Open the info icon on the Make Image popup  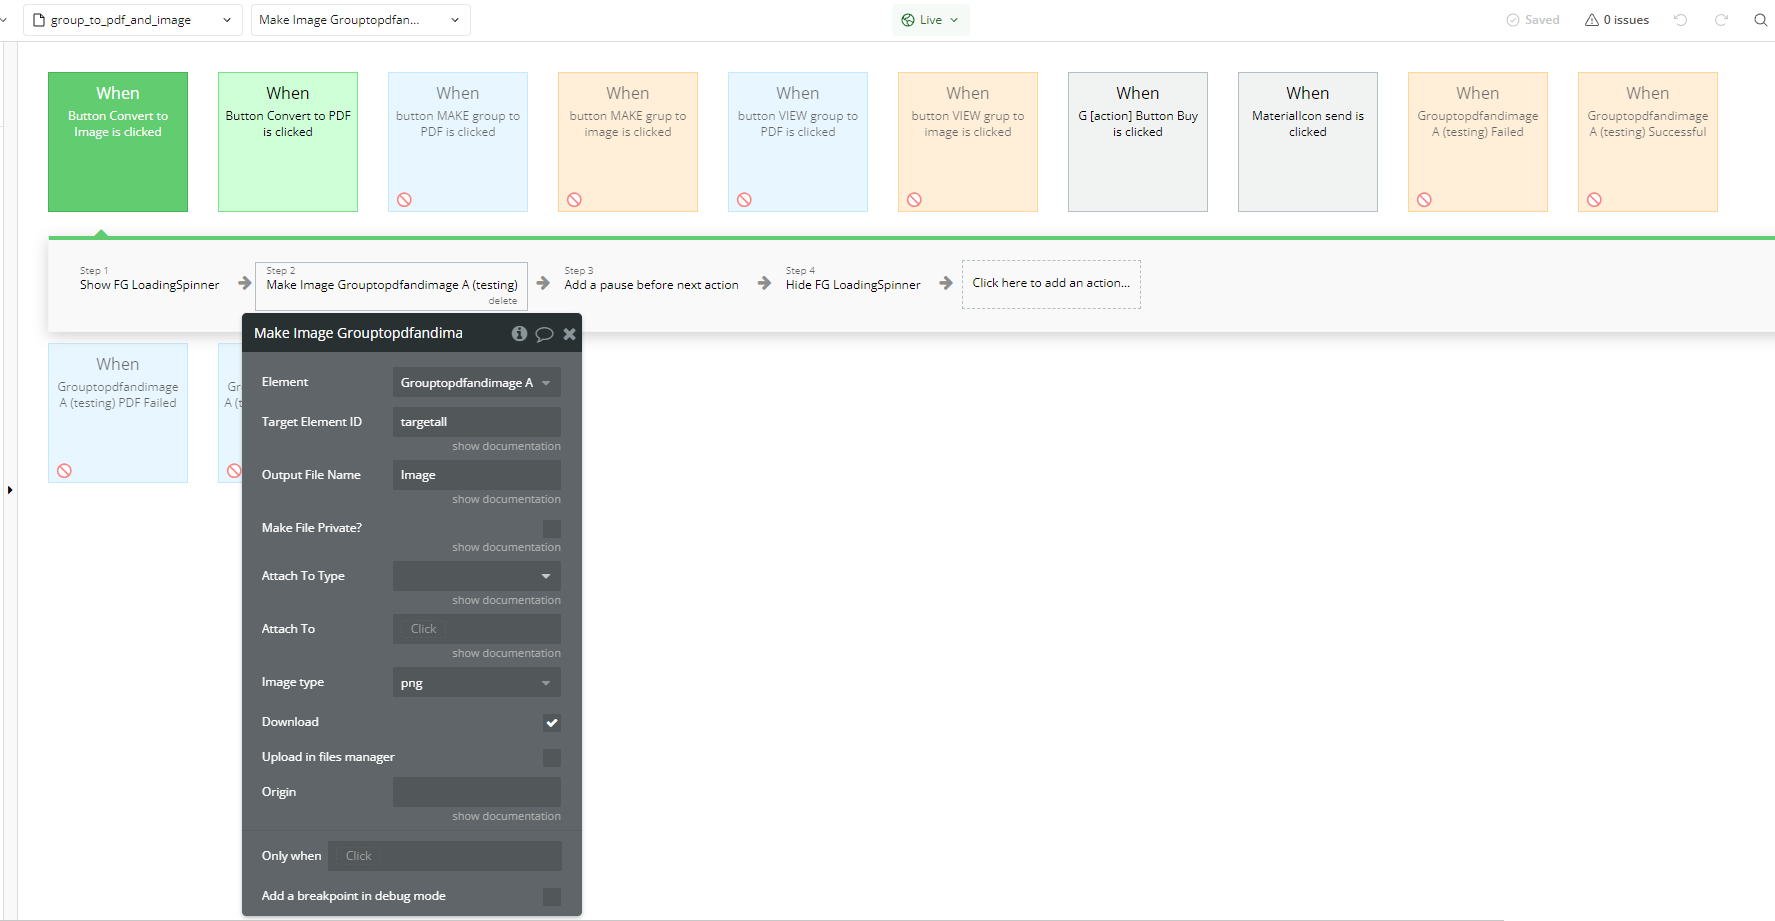[x=519, y=333]
